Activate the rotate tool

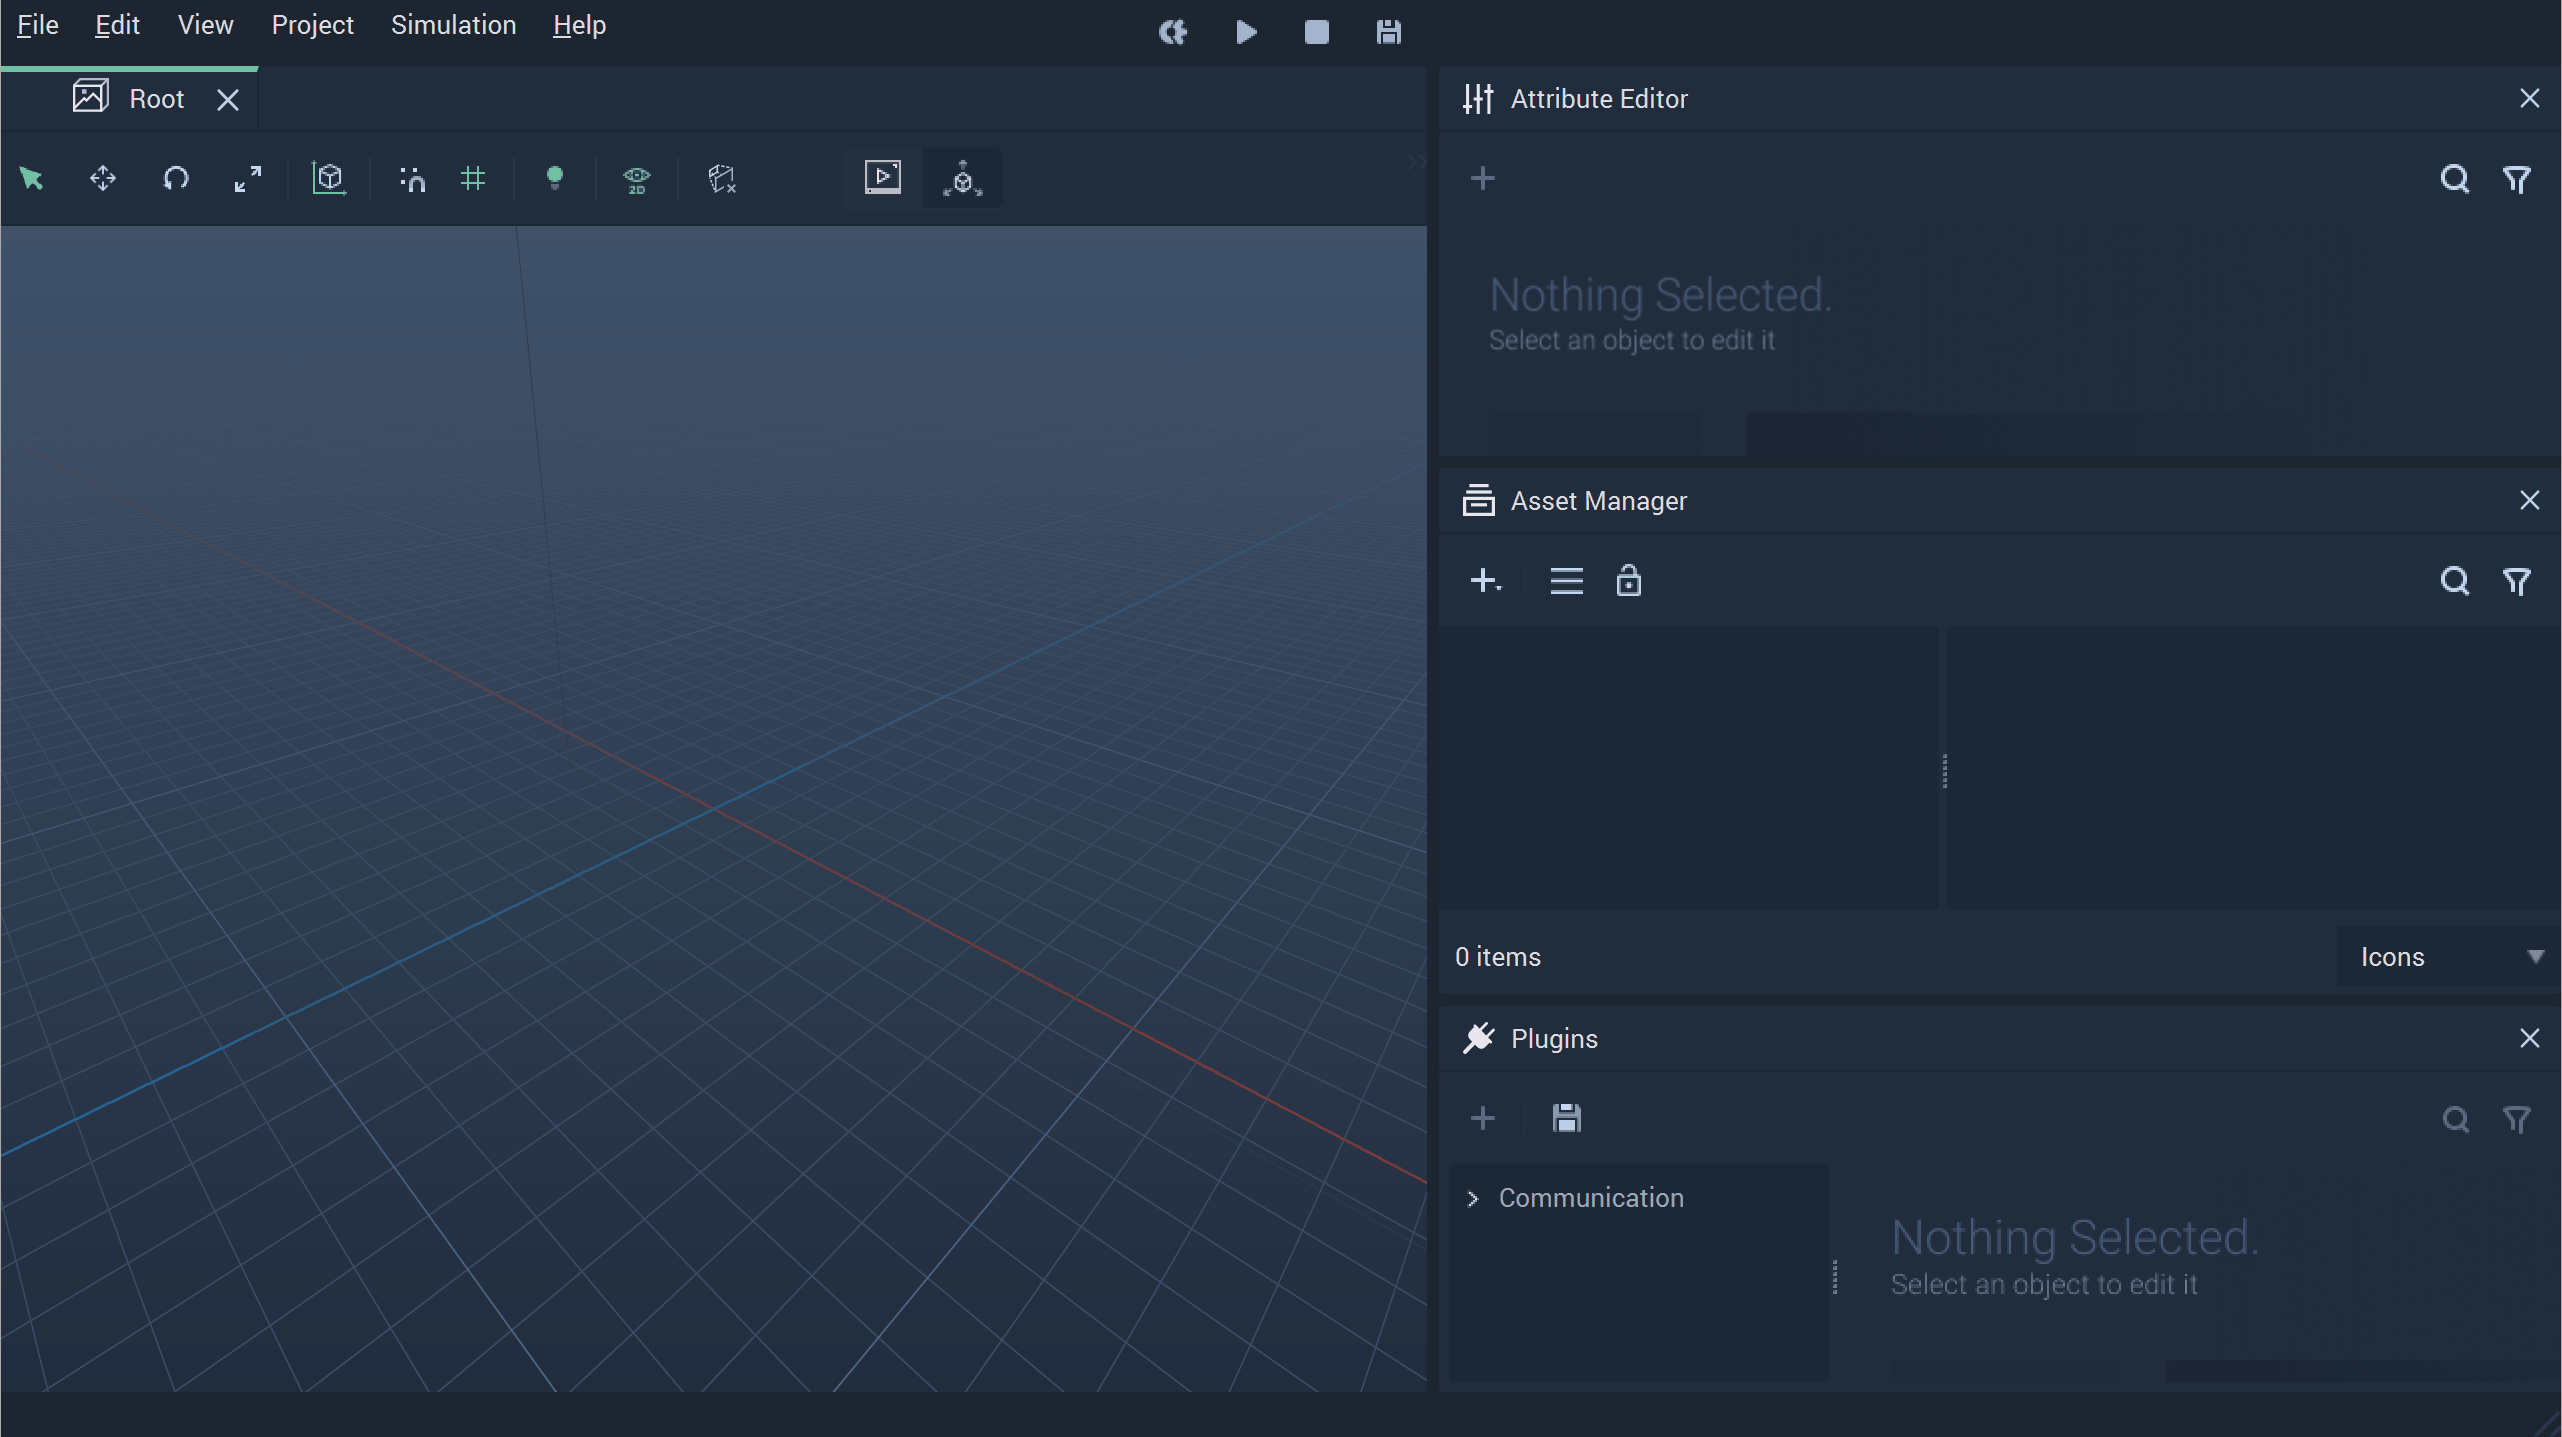coord(176,179)
